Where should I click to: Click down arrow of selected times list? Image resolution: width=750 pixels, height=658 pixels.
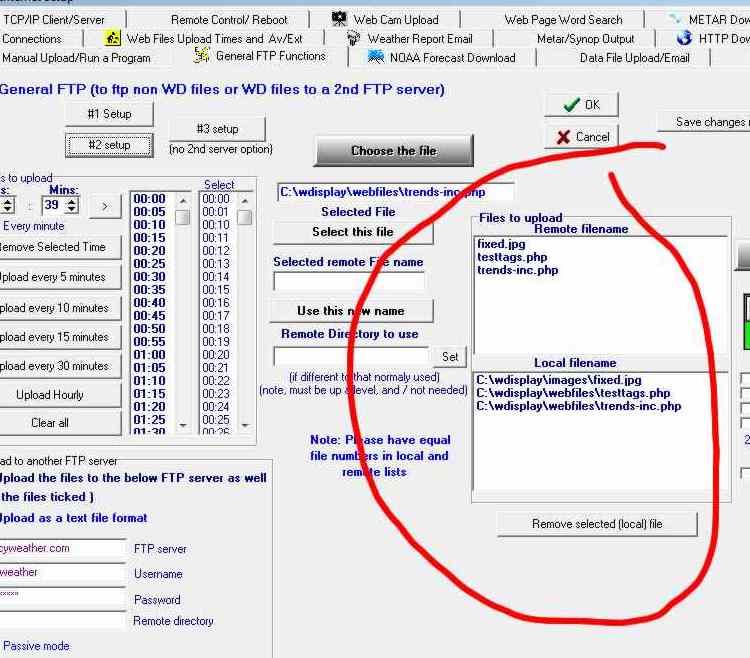click(x=183, y=425)
